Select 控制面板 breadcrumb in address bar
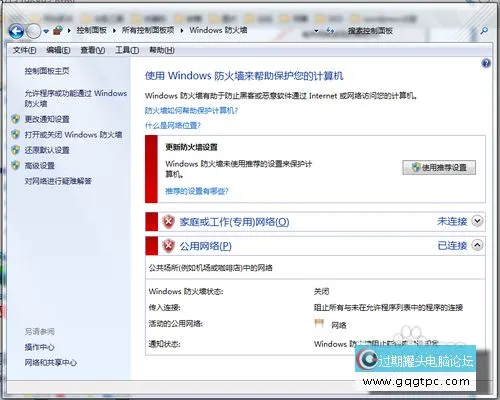 [91, 30]
